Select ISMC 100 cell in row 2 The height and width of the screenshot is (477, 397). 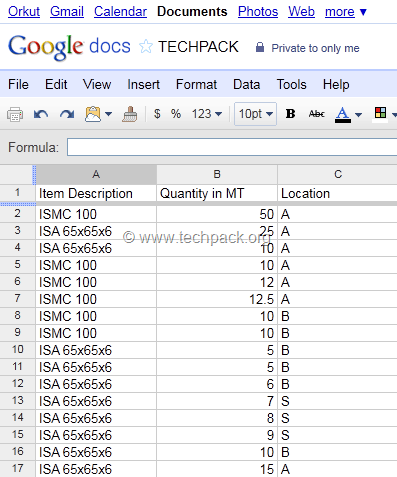[96, 214]
